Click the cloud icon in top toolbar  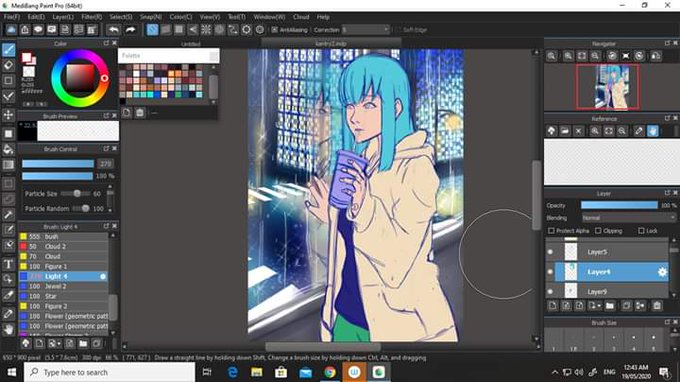(11, 29)
